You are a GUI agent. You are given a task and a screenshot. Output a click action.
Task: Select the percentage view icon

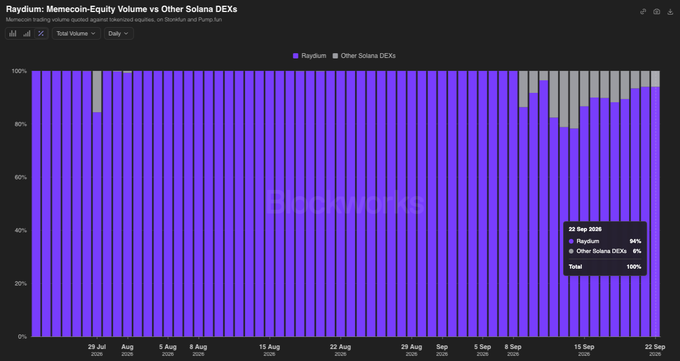pos(41,33)
